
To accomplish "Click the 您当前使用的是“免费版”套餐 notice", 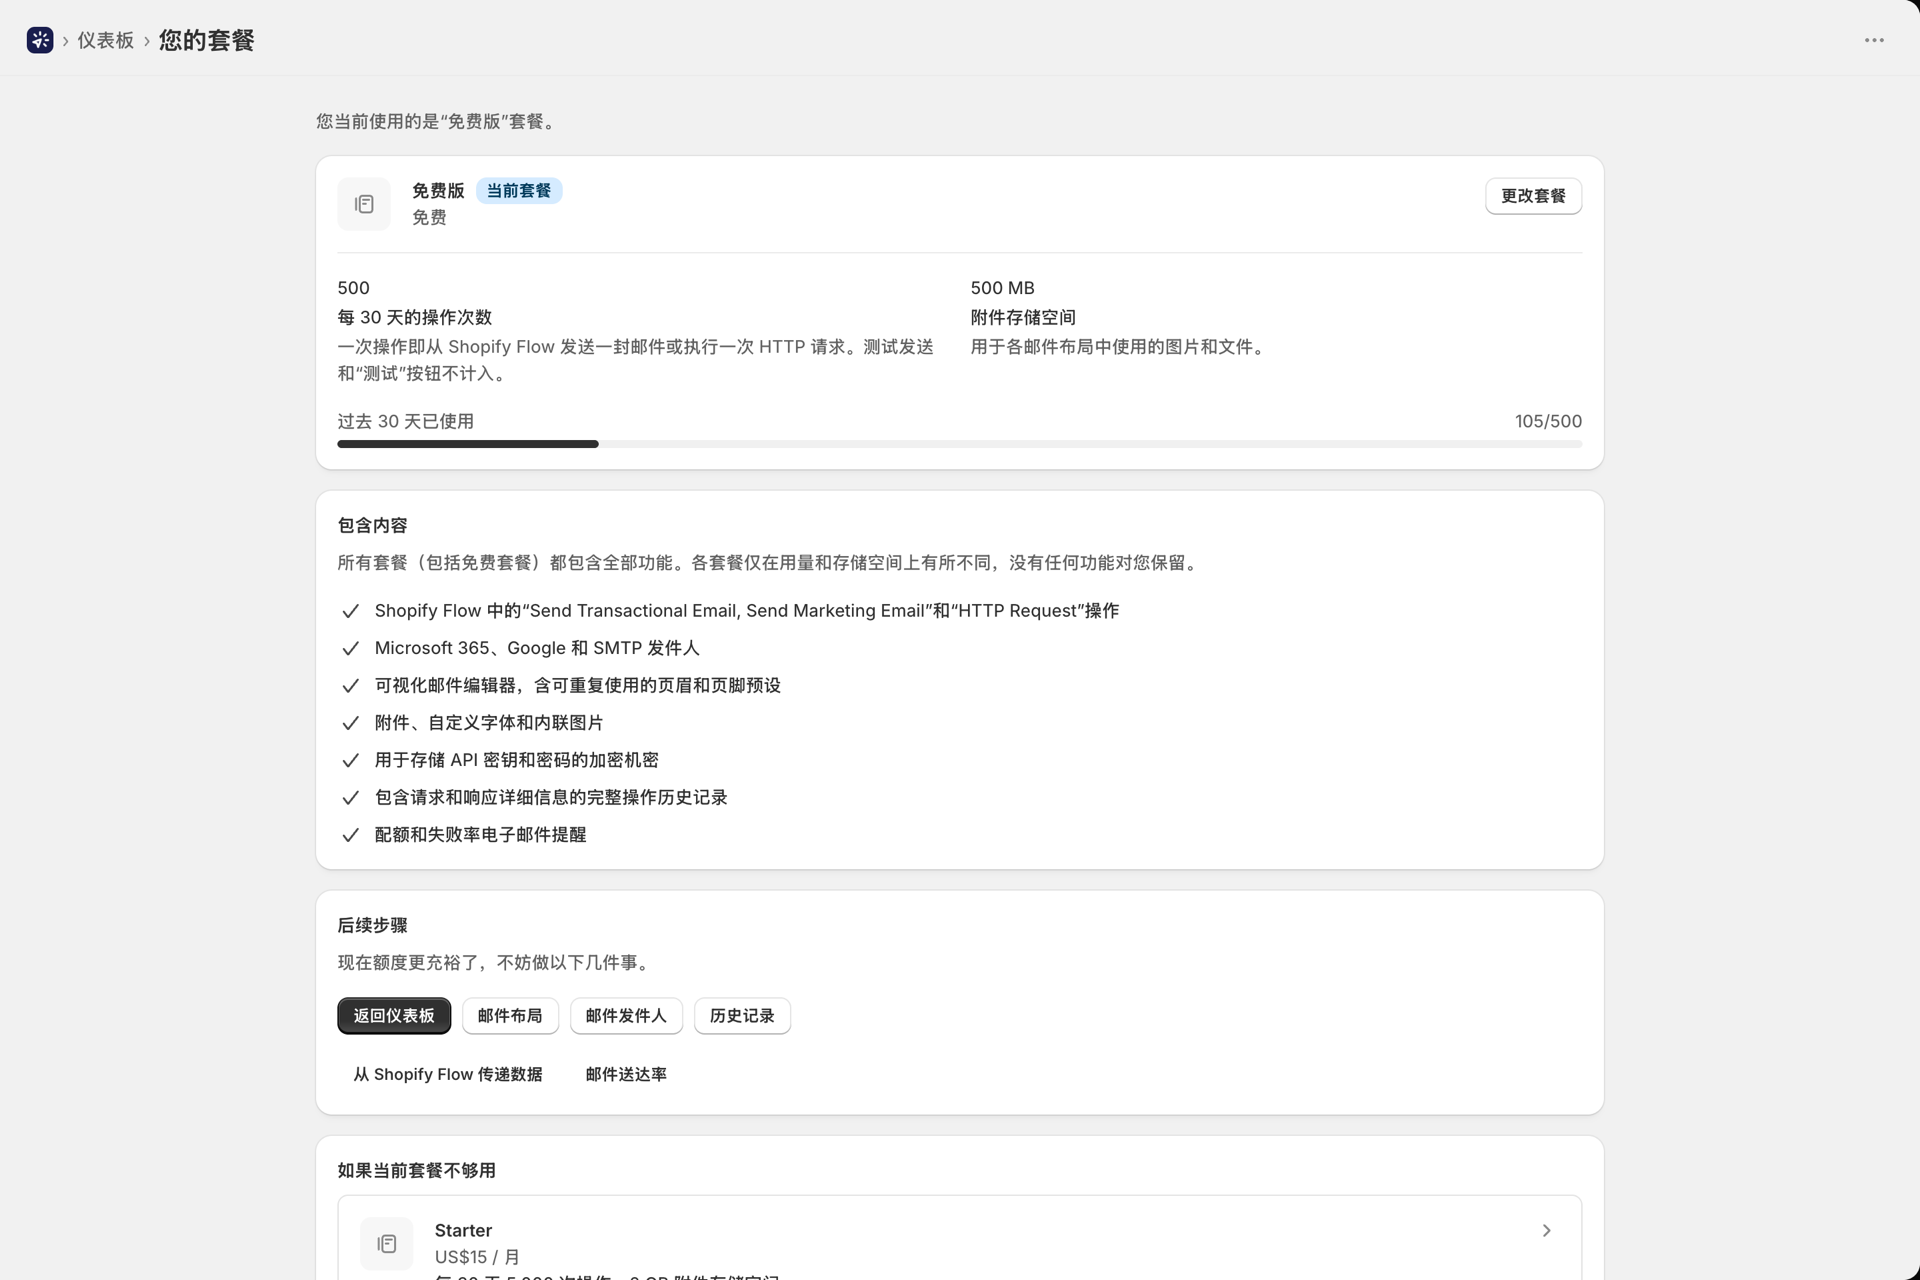I will pyautogui.click(x=438, y=121).
